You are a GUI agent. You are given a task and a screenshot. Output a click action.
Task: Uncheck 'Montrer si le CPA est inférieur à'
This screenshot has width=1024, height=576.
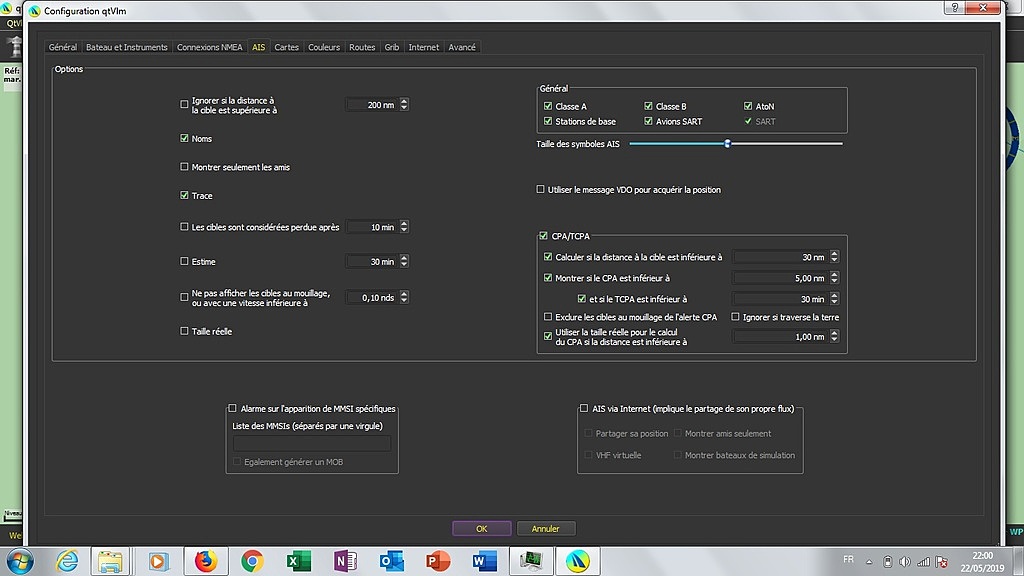548,278
